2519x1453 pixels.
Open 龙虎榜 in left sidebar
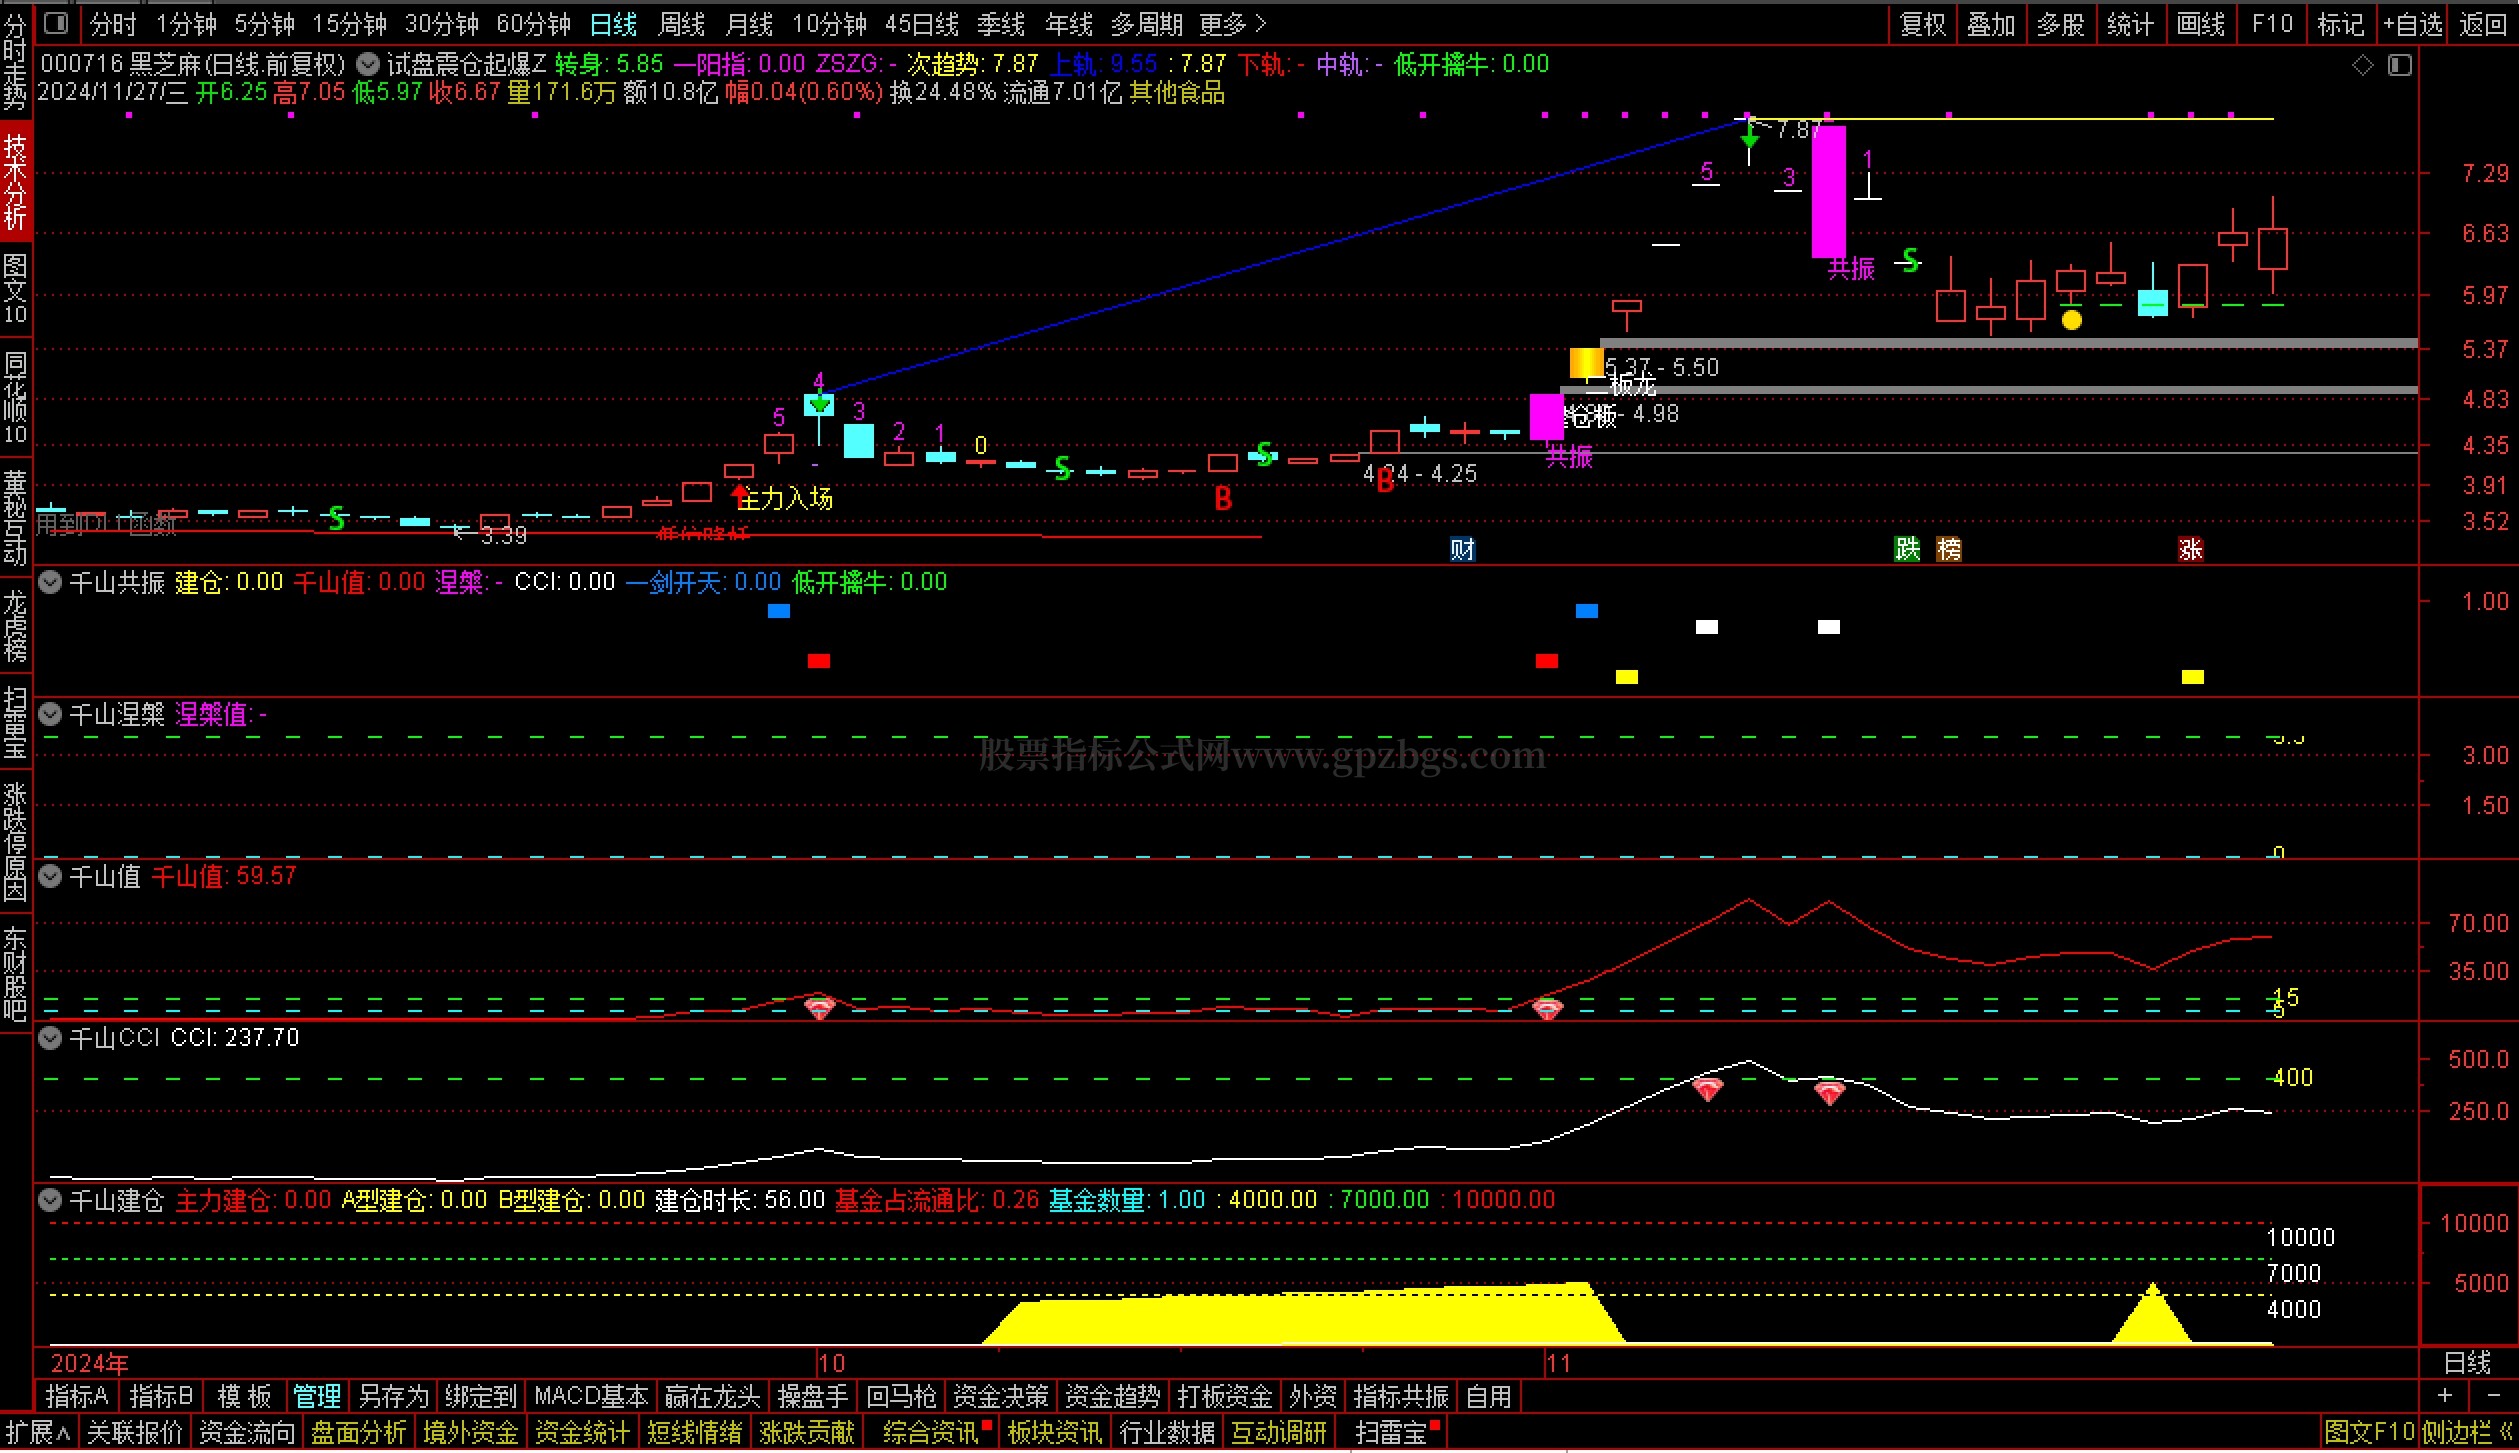click(x=15, y=626)
